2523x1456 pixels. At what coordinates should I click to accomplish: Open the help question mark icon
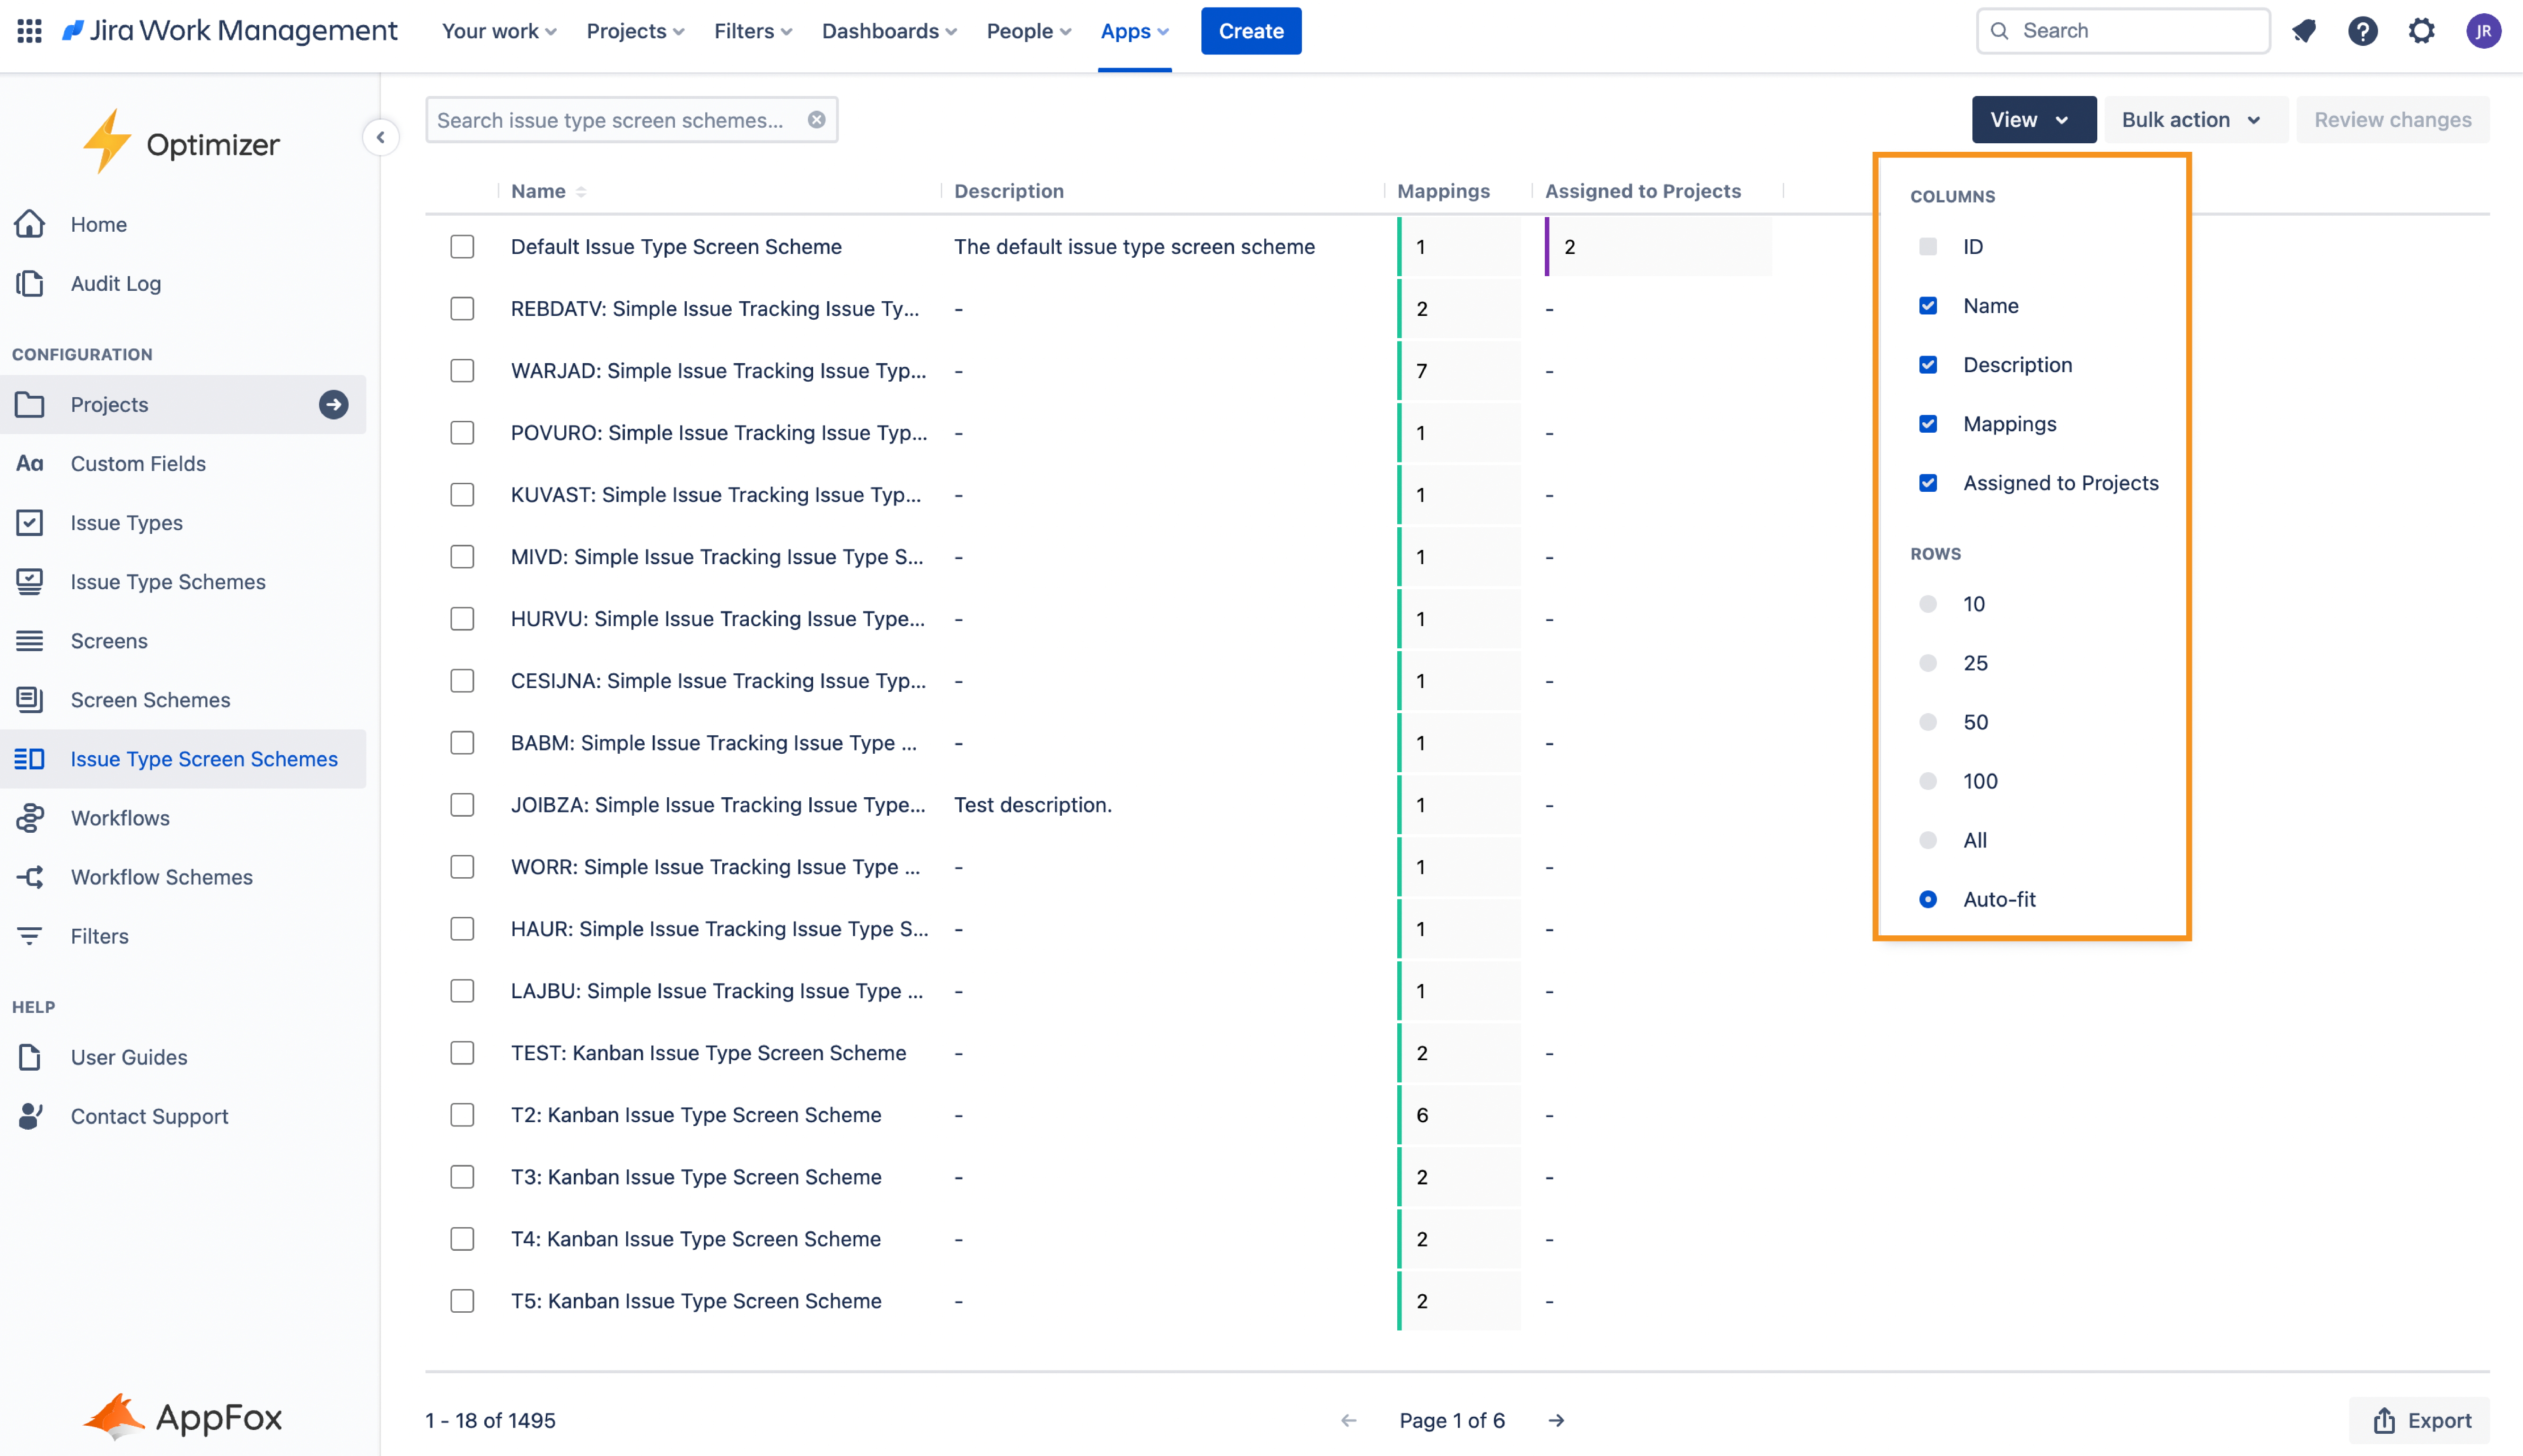pyautogui.click(x=2362, y=31)
